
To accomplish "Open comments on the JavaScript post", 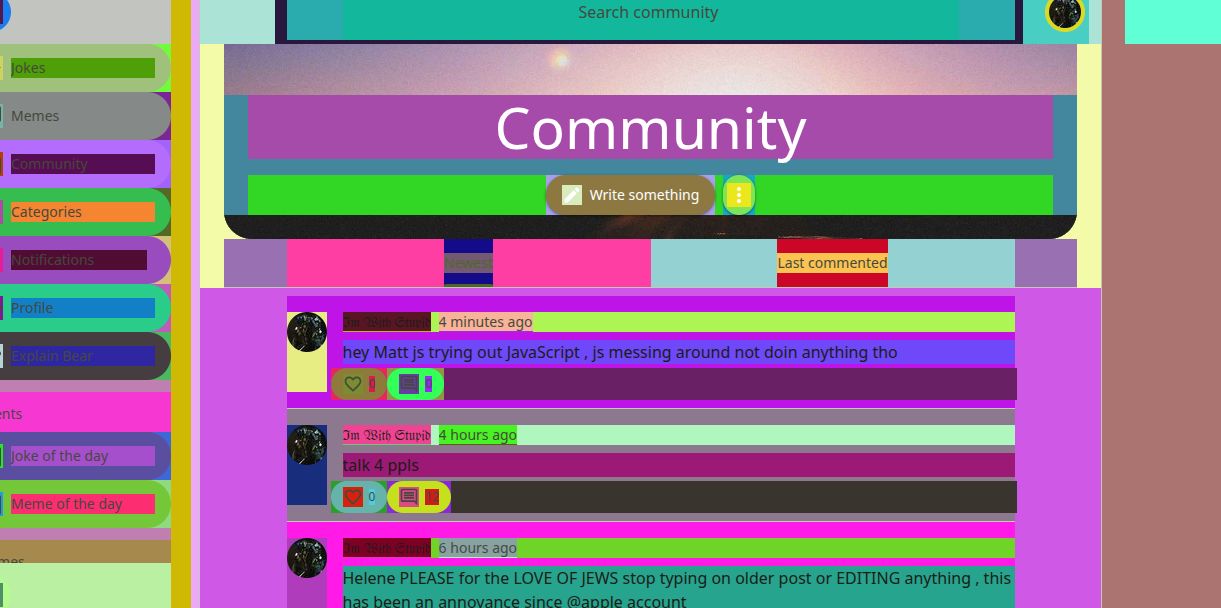I will 409,384.
